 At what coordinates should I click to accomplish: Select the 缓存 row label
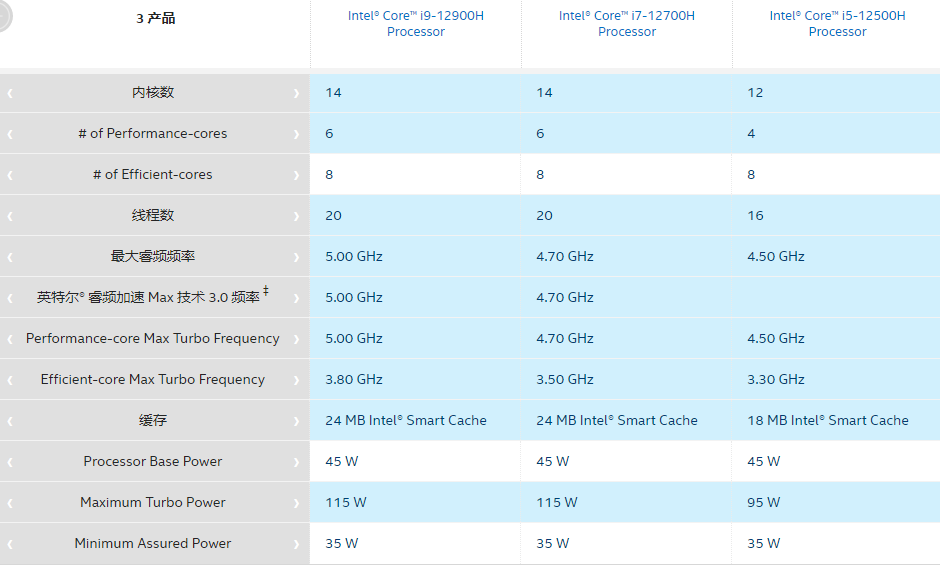pos(153,420)
